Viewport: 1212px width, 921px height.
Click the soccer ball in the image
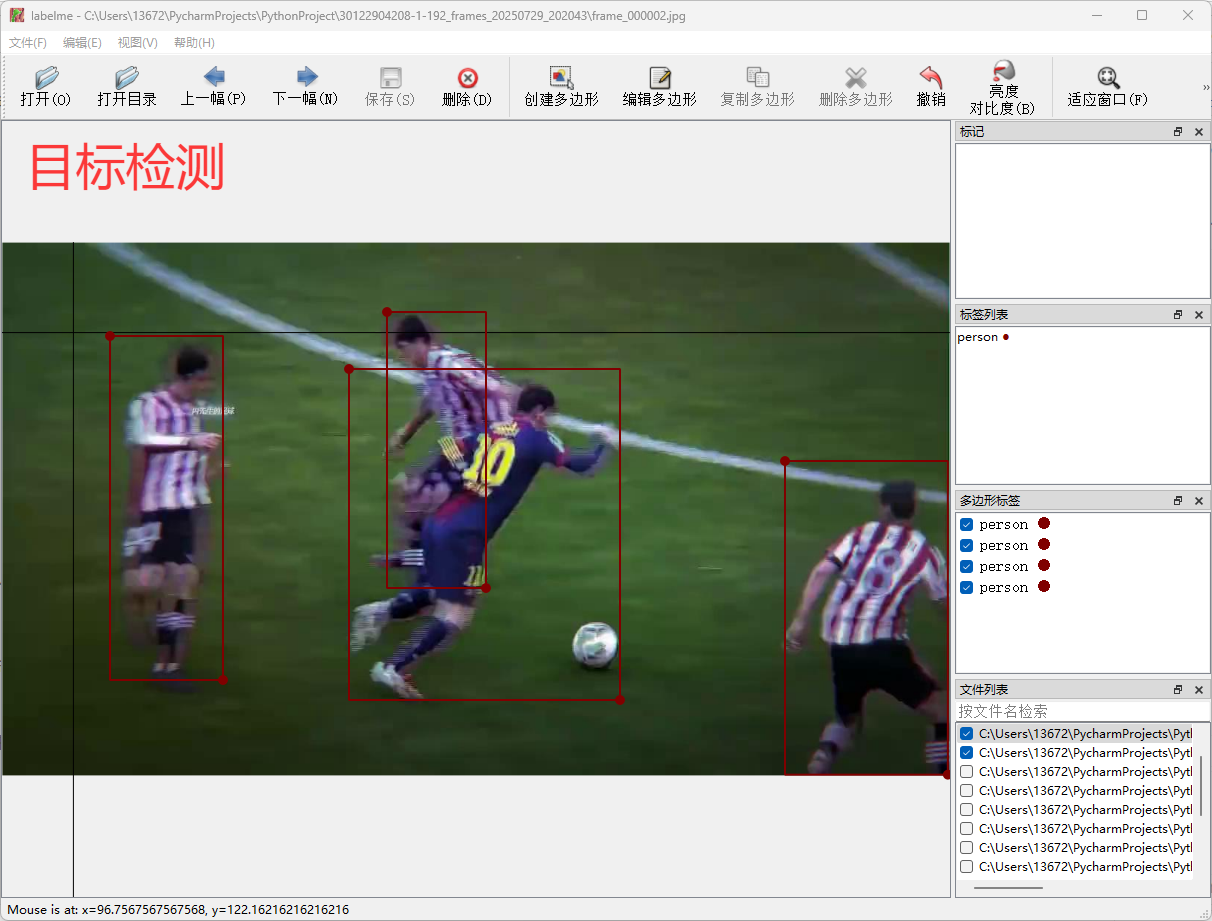(595, 645)
